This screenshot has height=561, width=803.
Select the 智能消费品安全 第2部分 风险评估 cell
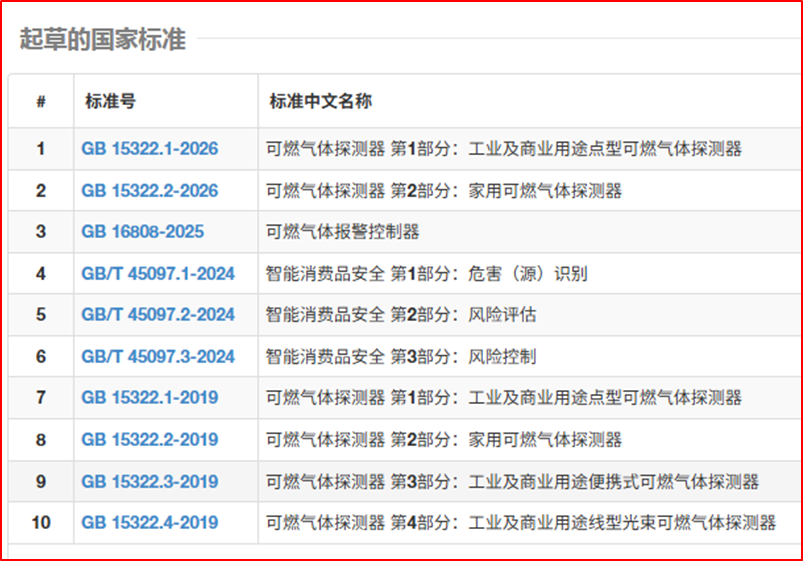click(x=400, y=315)
